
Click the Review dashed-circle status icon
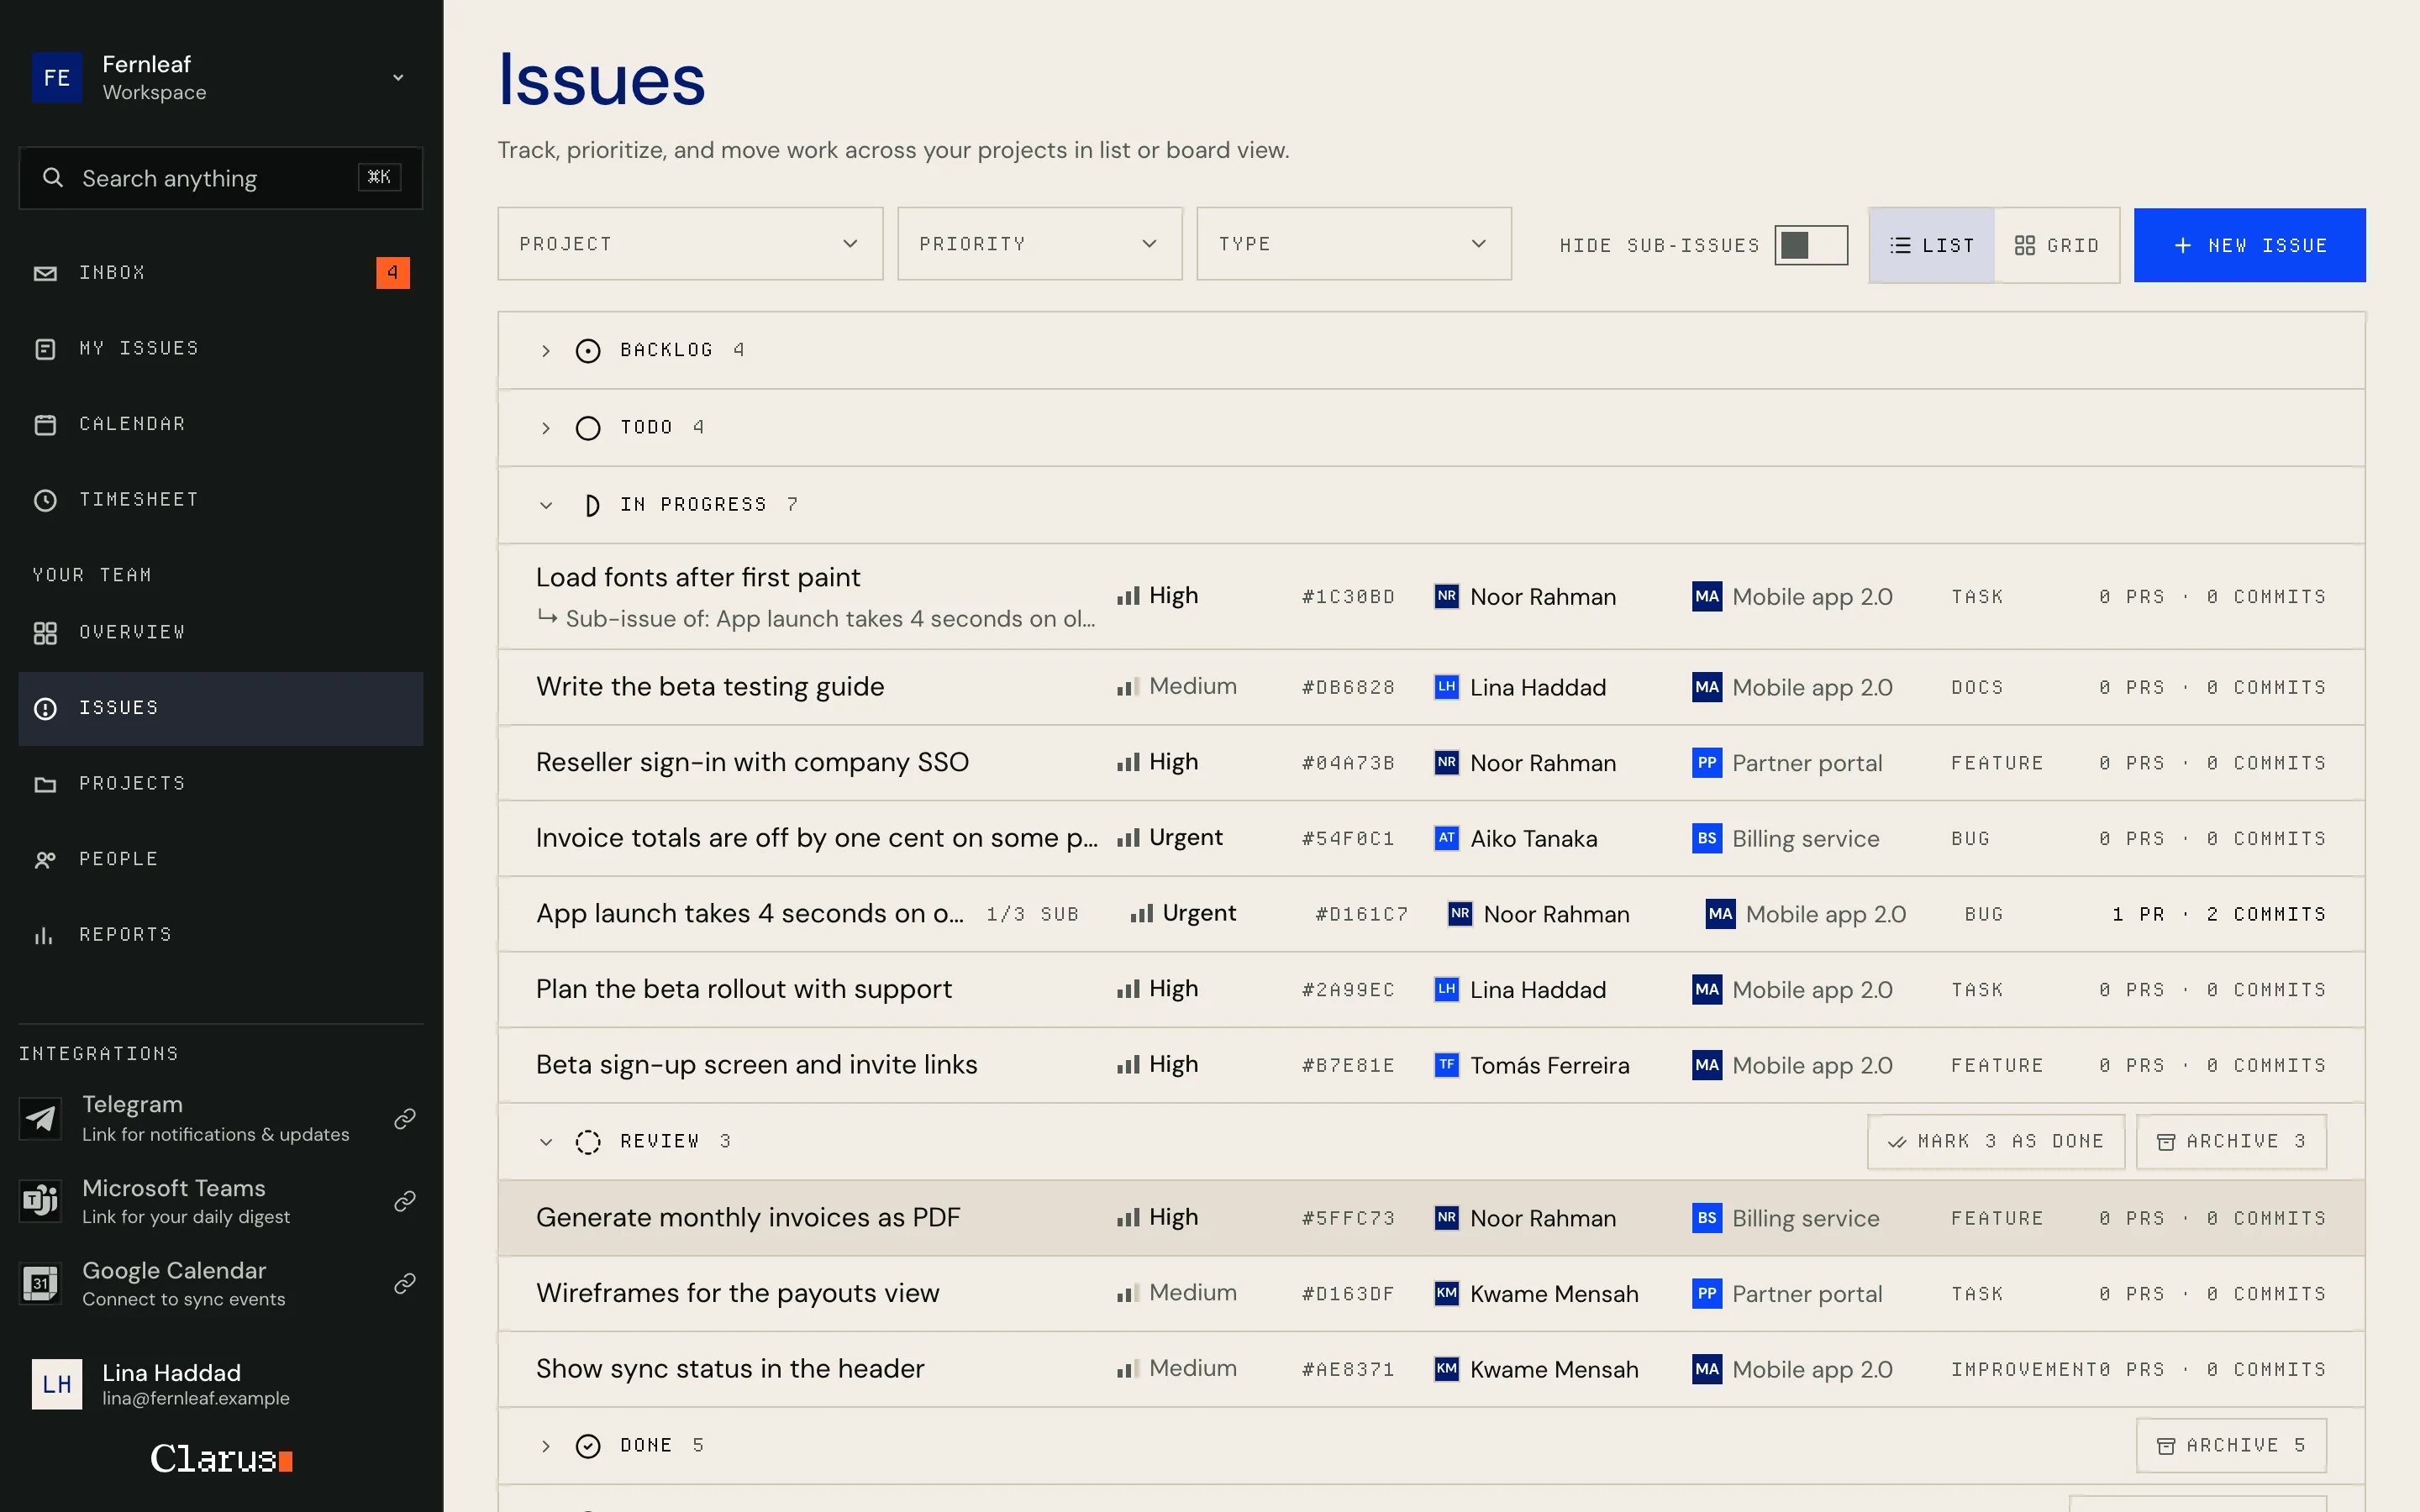click(588, 1142)
